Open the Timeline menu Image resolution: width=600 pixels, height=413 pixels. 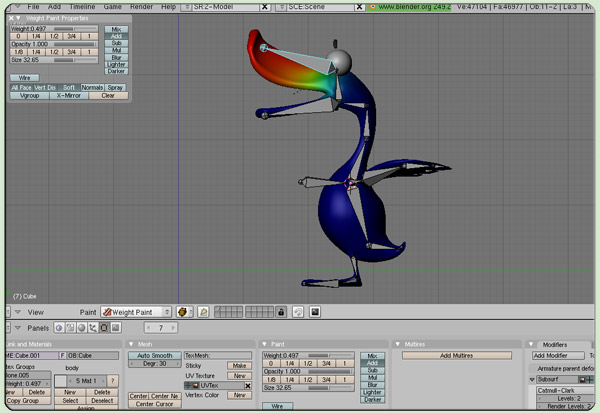click(x=82, y=7)
